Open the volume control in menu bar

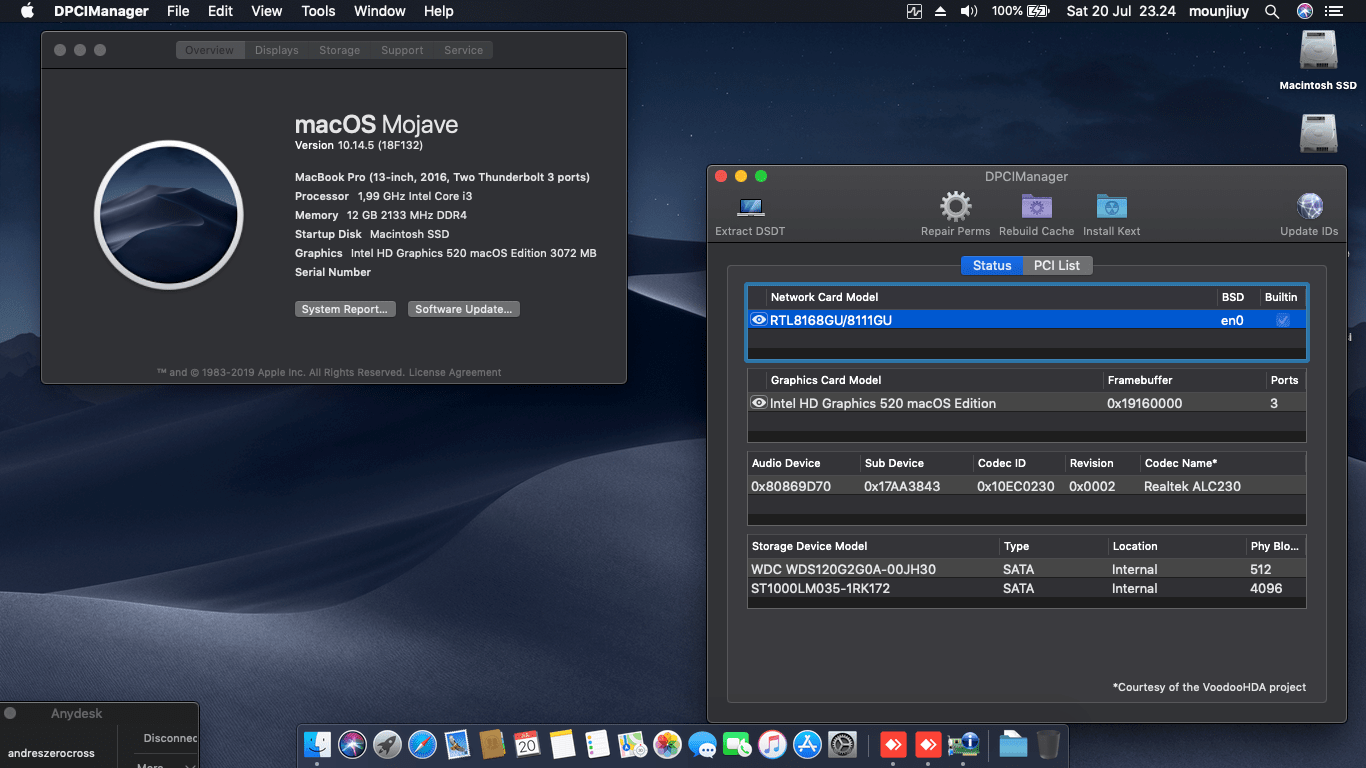pos(968,11)
